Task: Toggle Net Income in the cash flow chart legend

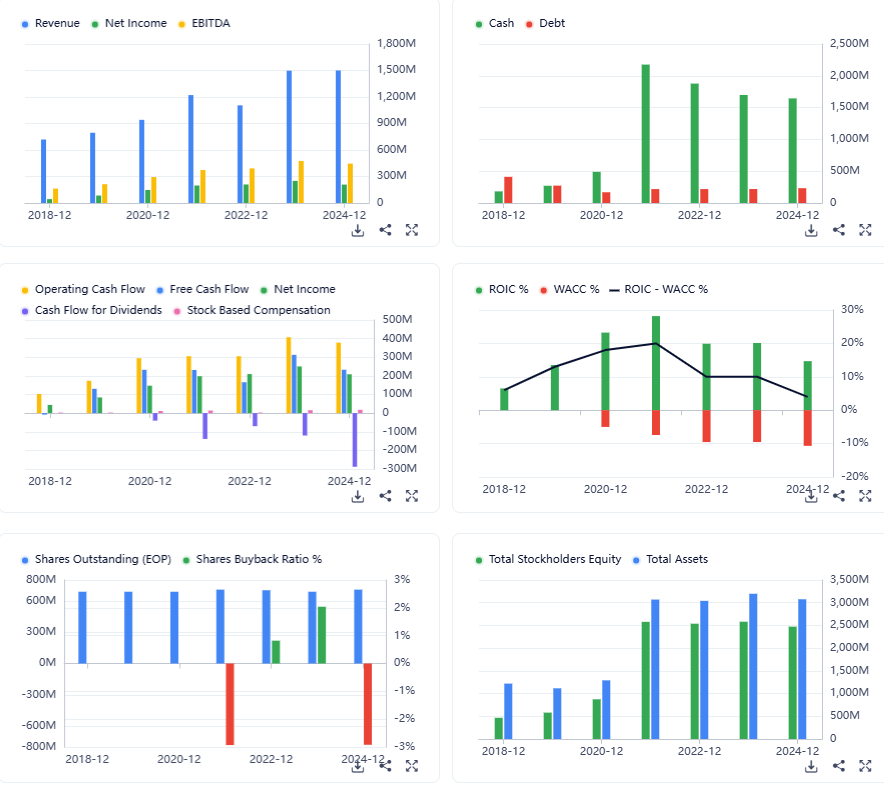Action: pyautogui.click(x=298, y=290)
